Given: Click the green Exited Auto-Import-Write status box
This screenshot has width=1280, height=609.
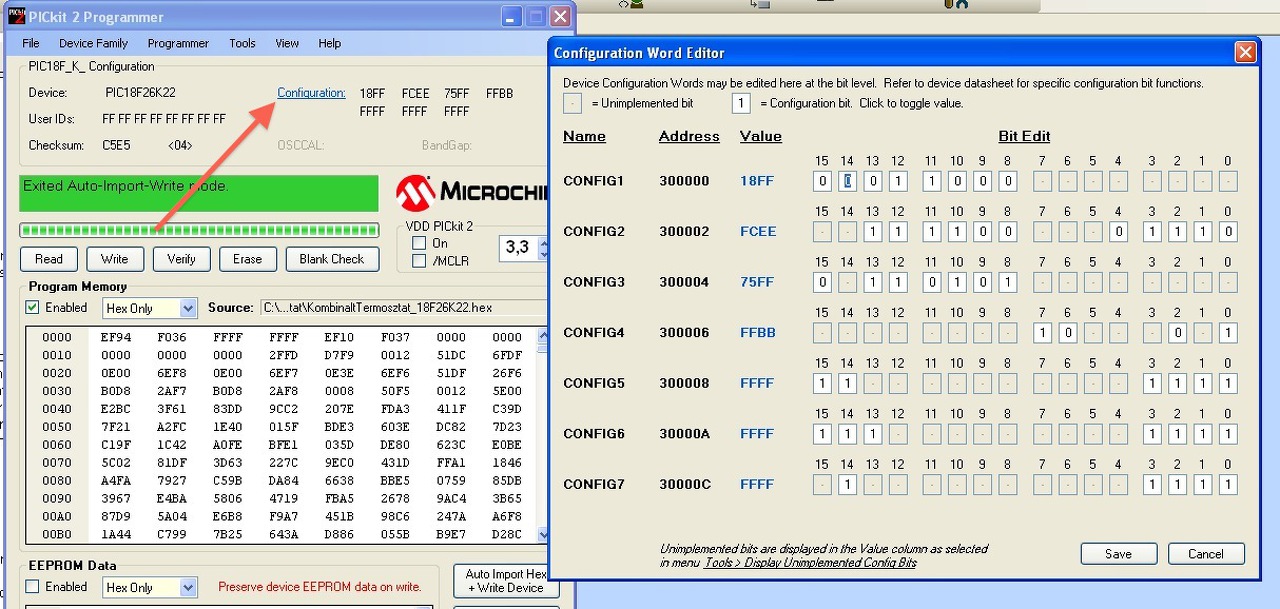Looking at the screenshot, I should [199, 193].
